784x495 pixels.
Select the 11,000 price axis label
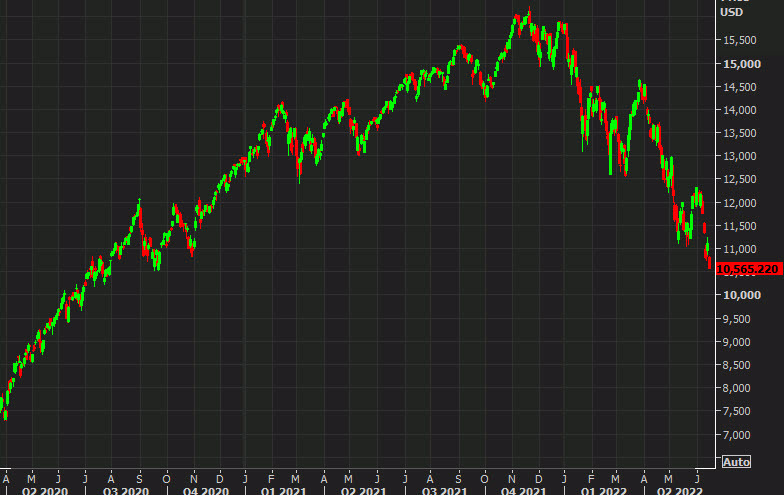(740, 249)
